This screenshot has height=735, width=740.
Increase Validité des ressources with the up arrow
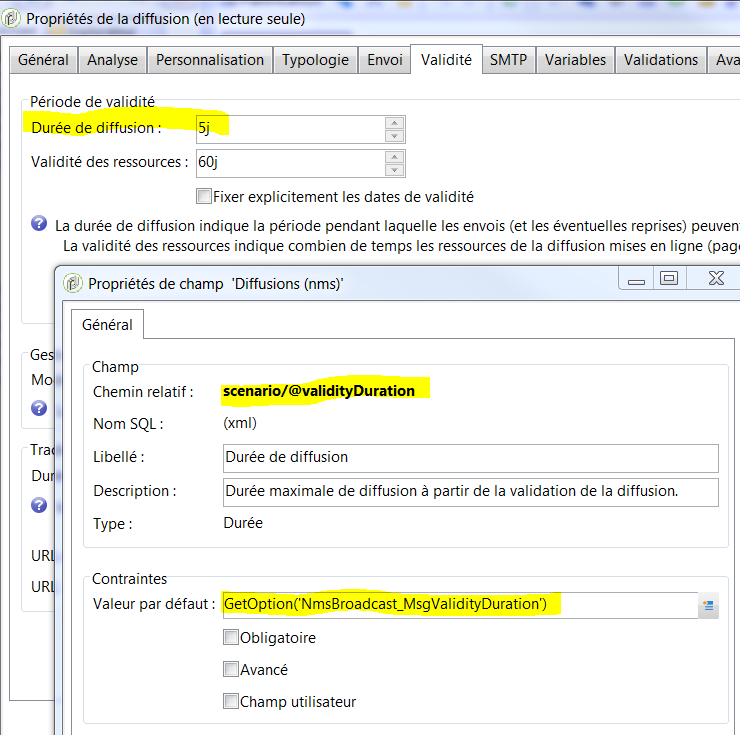point(394,156)
